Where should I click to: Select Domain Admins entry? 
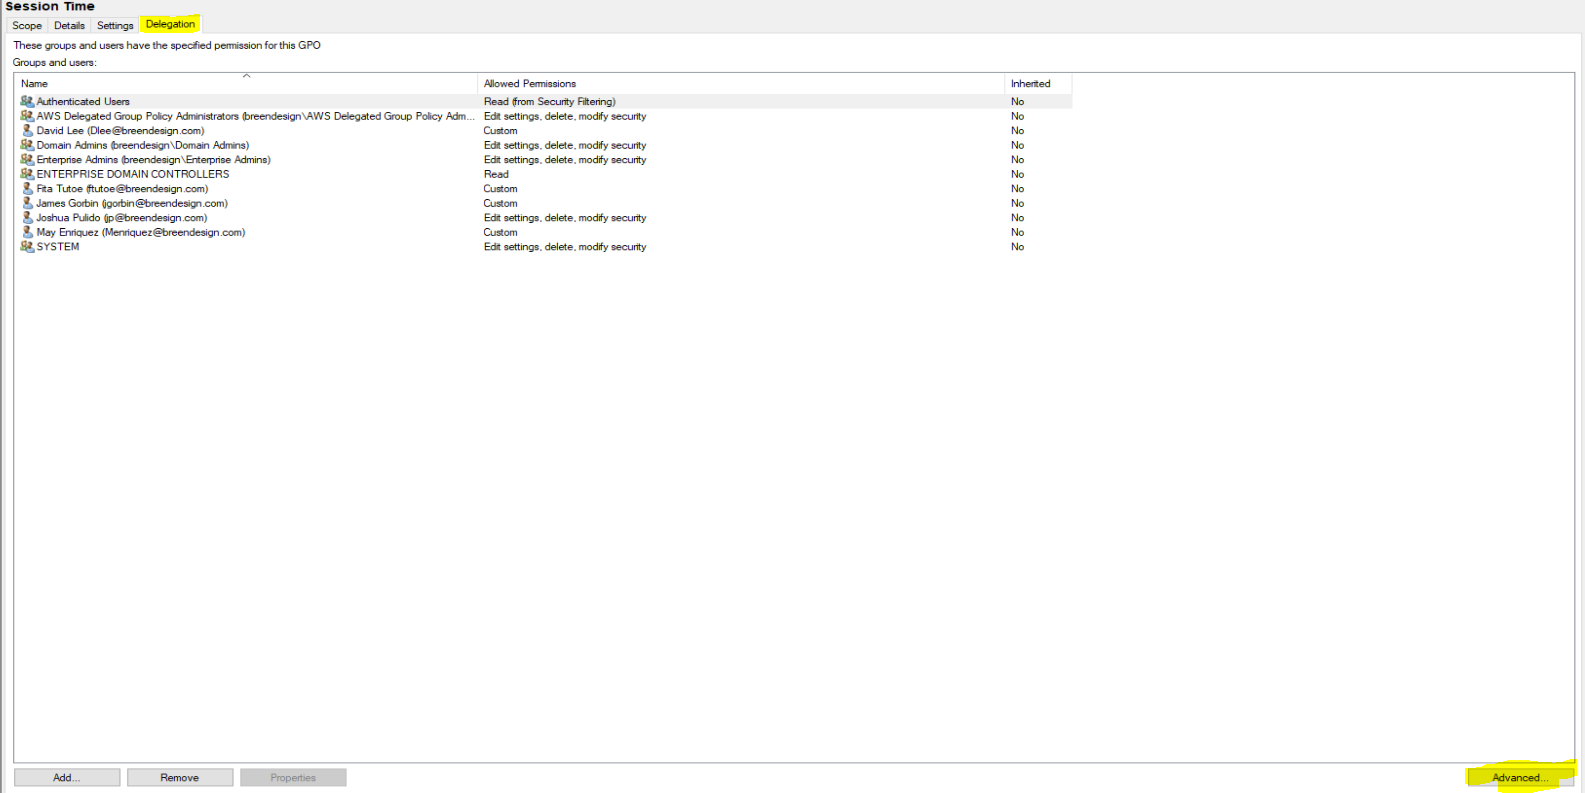tap(143, 145)
